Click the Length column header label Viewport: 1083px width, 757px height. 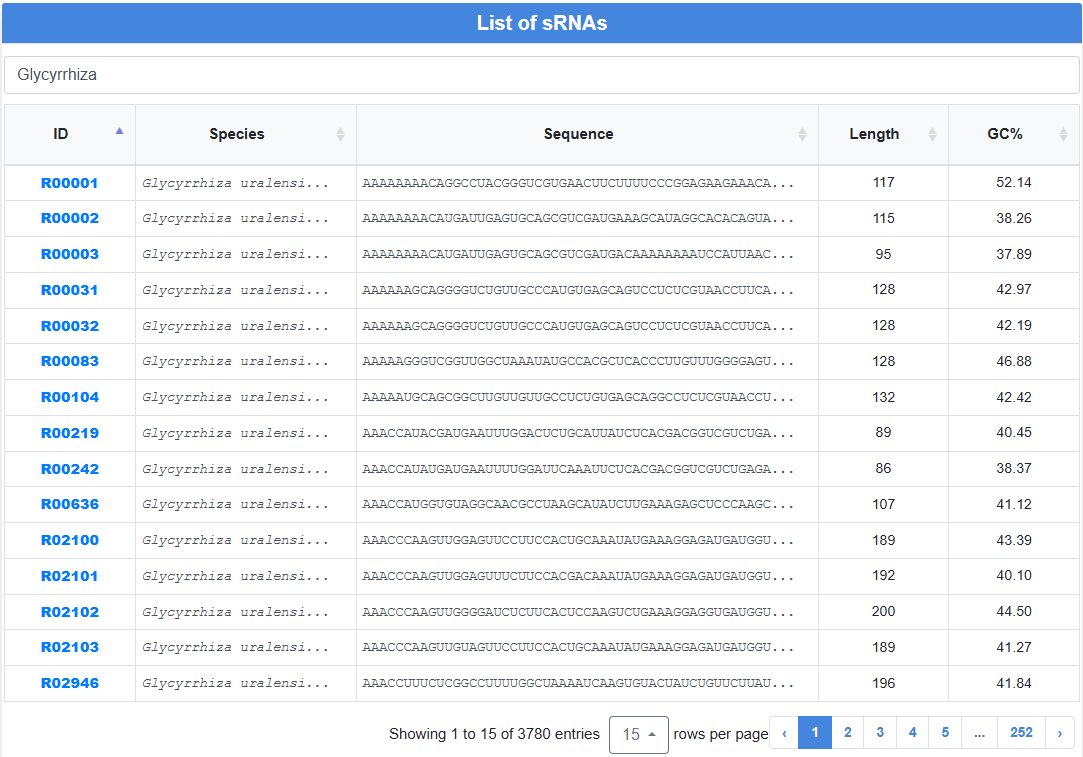point(874,134)
